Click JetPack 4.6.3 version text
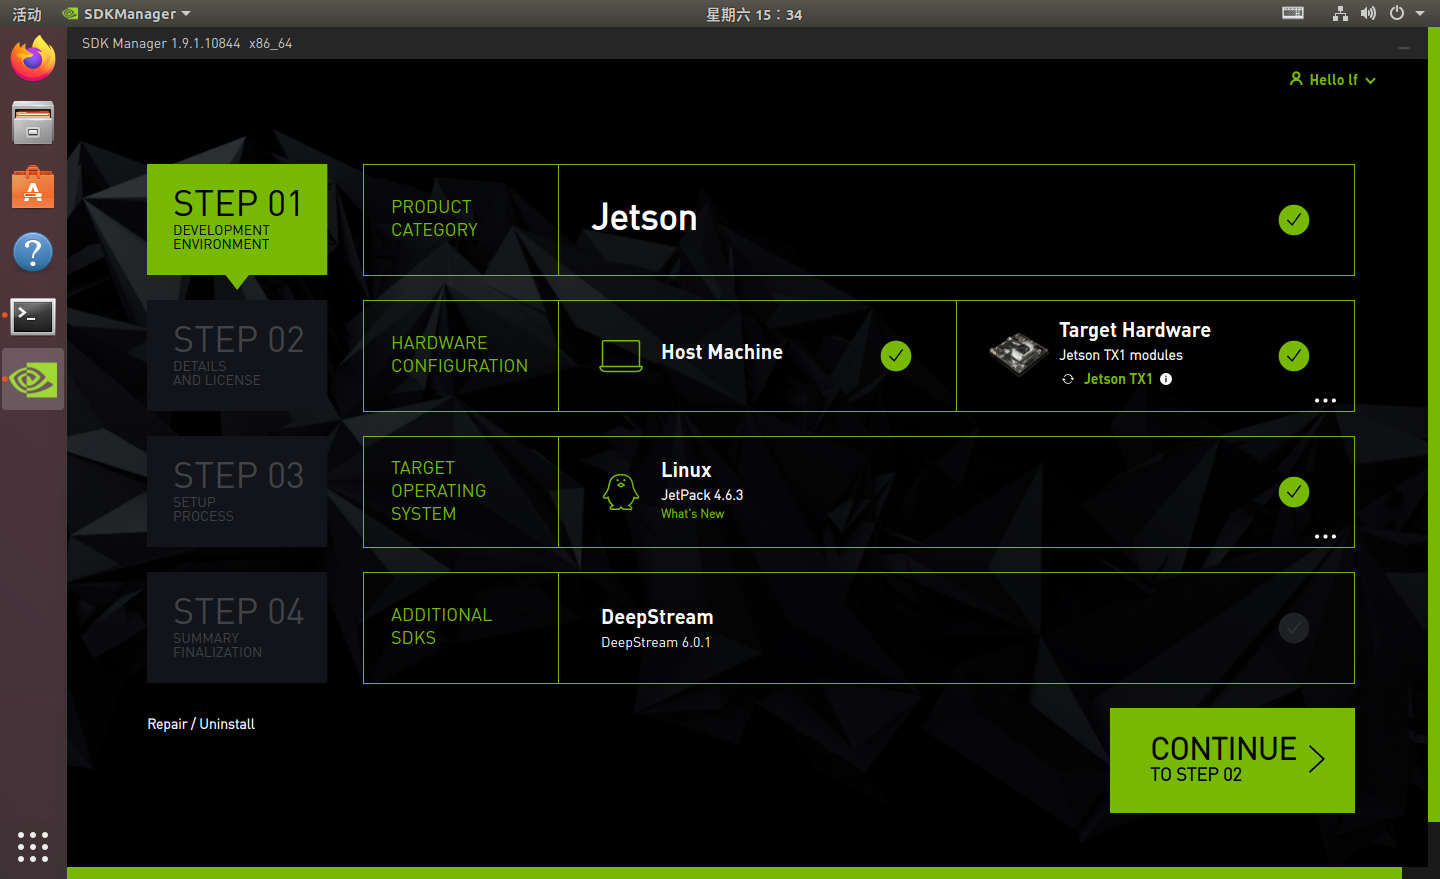1440x879 pixels. pos(702,495)
